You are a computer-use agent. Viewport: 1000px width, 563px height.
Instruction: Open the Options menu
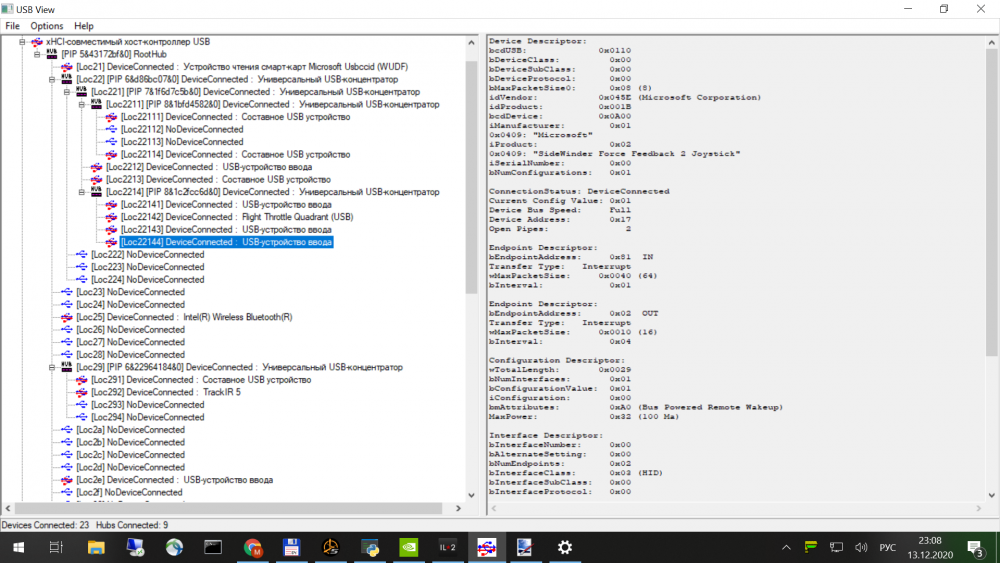(47, 26)
